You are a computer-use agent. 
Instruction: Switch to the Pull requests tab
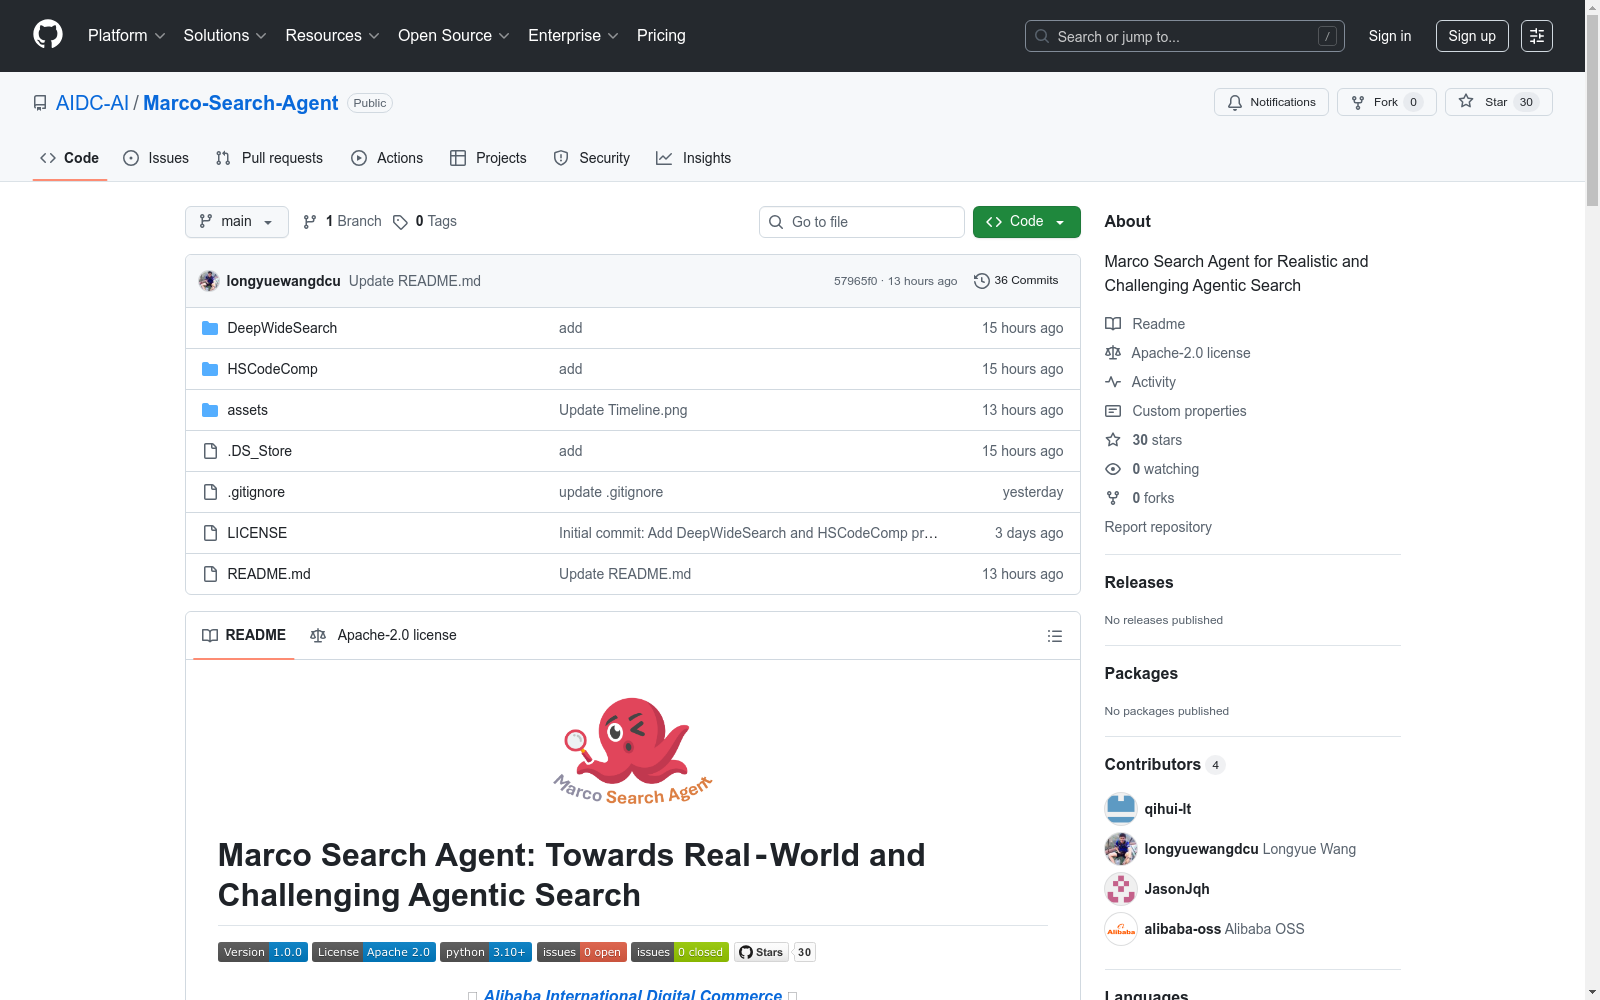pyautogui.click(x=269, y=158)
